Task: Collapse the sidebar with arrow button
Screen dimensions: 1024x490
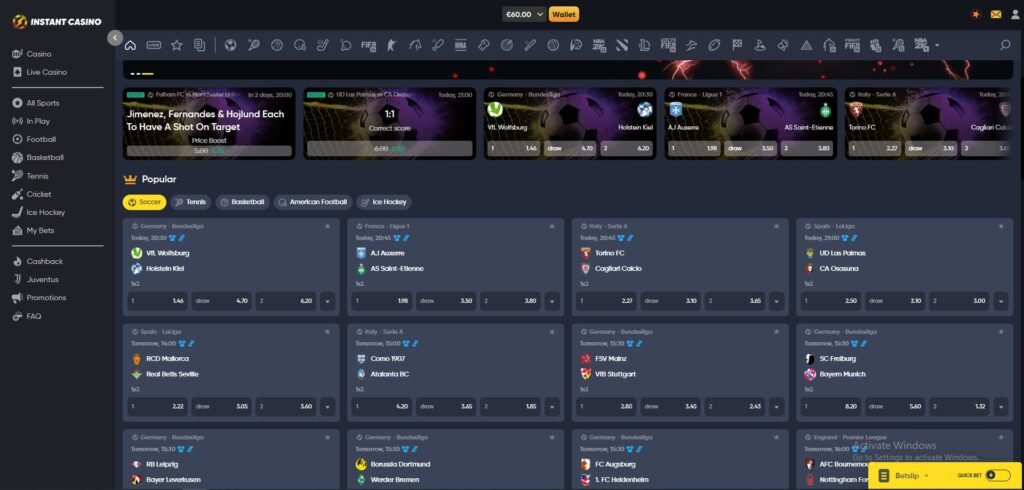Action: pyautogui.click(x=115, y=38)
